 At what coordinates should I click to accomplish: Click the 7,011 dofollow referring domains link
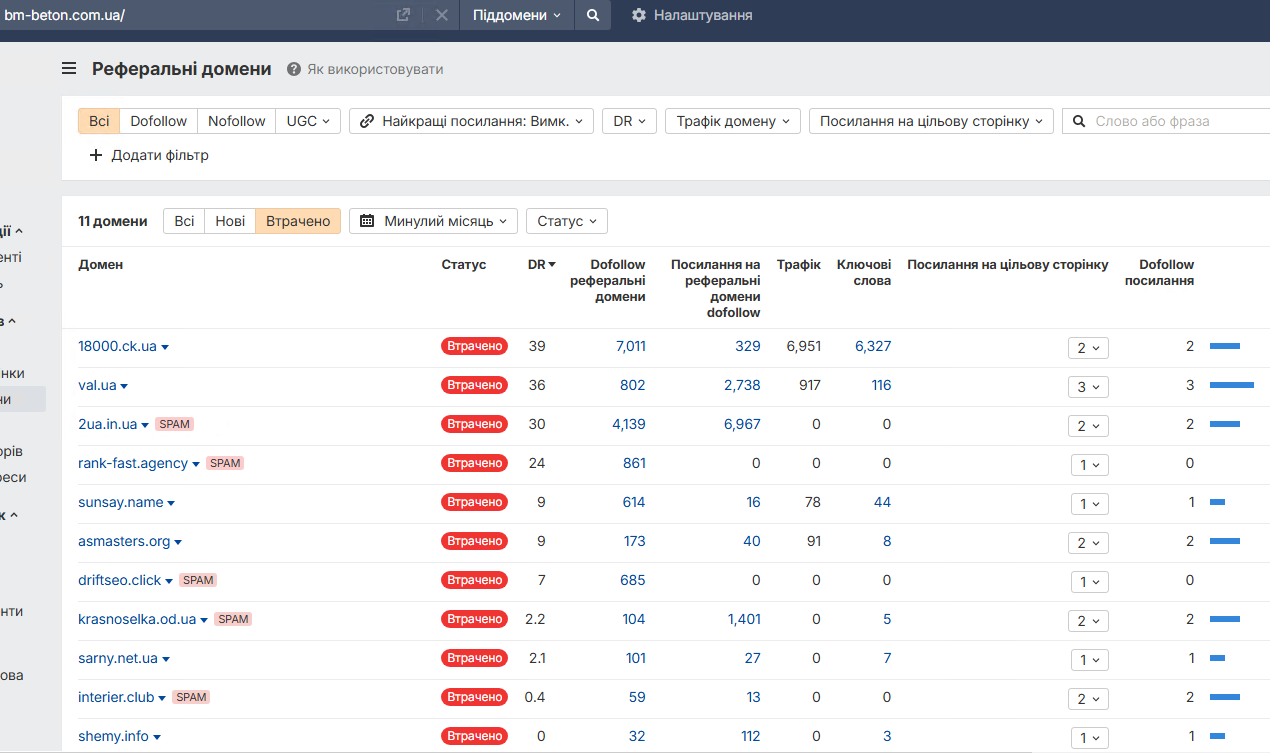pyautogui.click(x=630, y=346)
